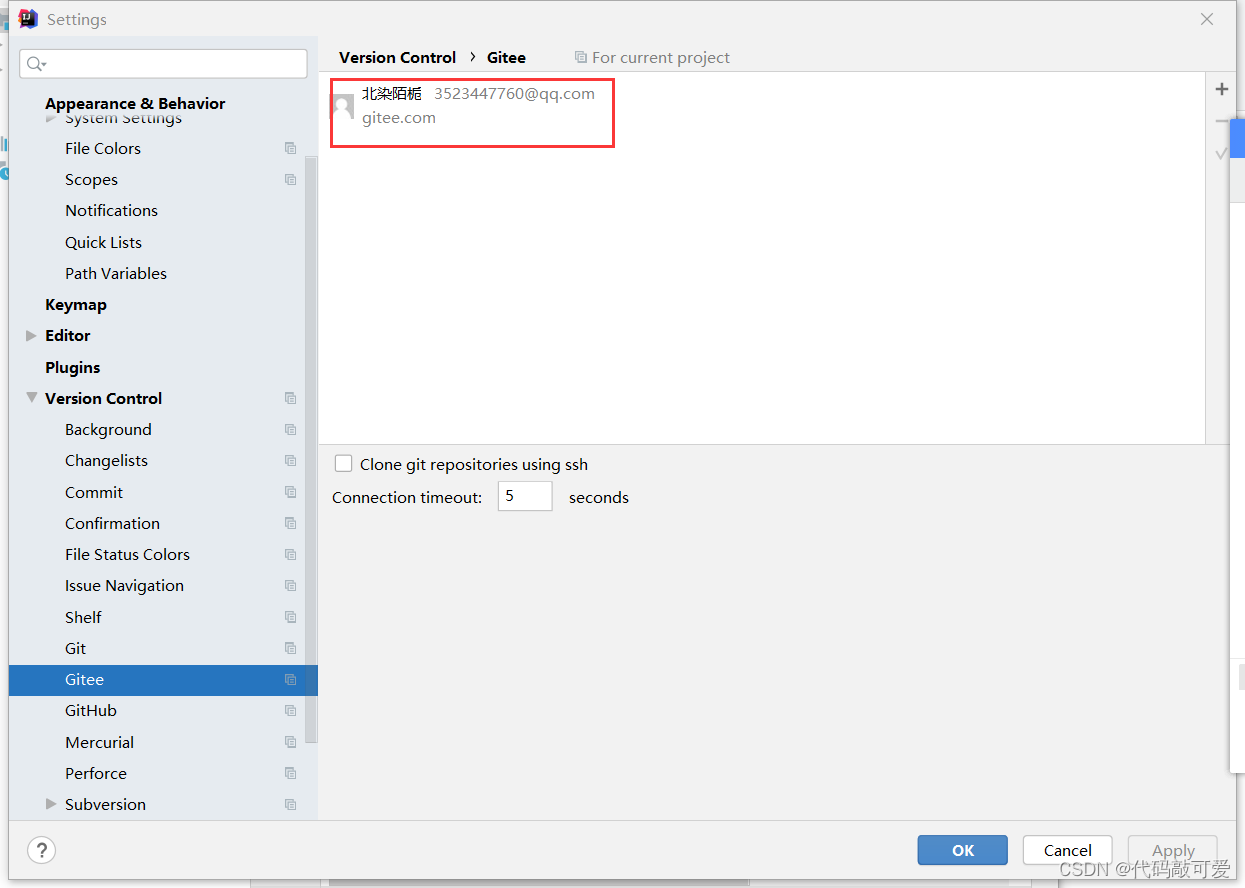The image size is (1245, 888).
Task: Open Commit settings
Action: [x=94, y=492]
